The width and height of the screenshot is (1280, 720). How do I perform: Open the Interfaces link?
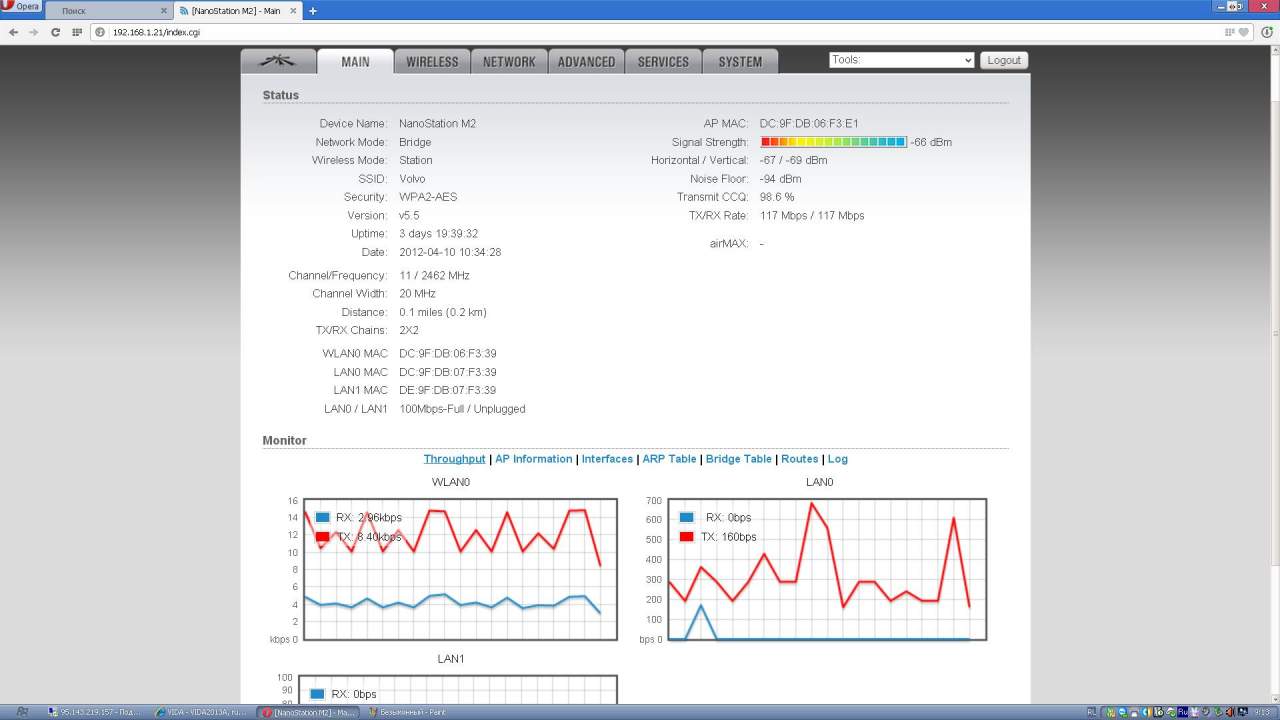(607, 459)
